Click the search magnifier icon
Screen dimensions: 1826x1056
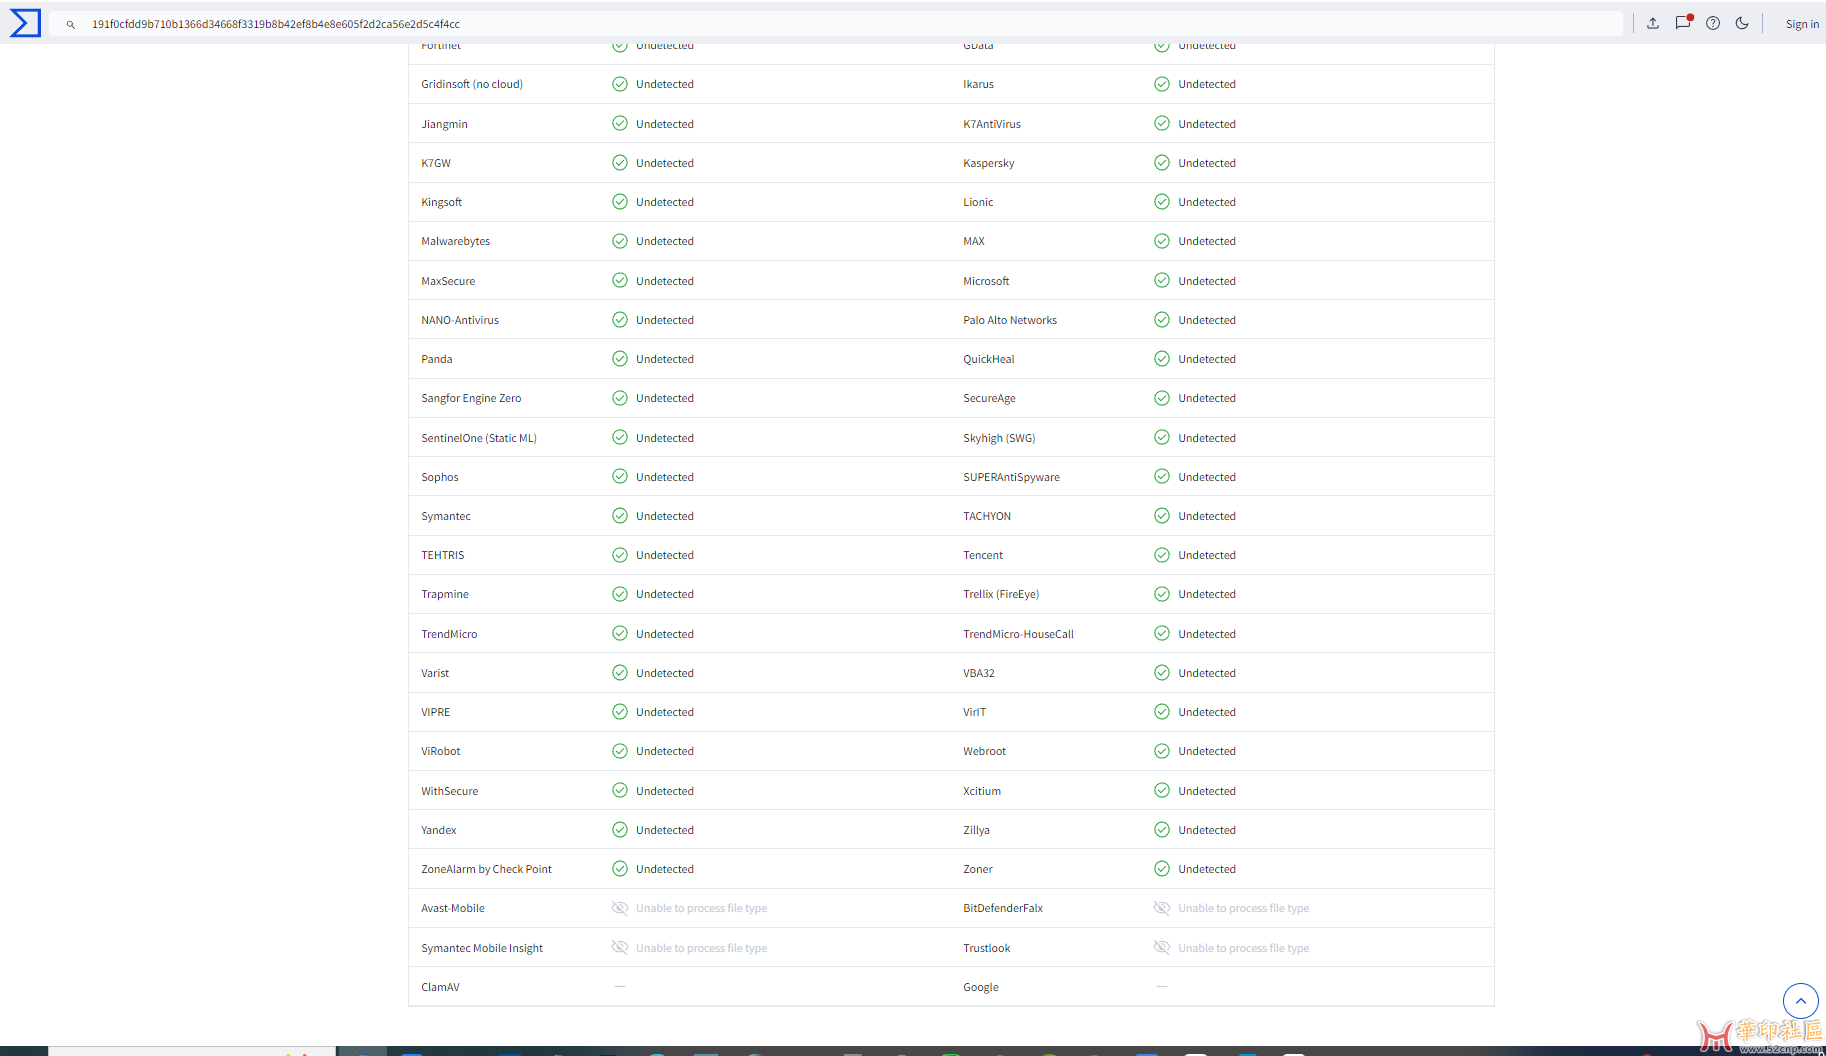71,24
